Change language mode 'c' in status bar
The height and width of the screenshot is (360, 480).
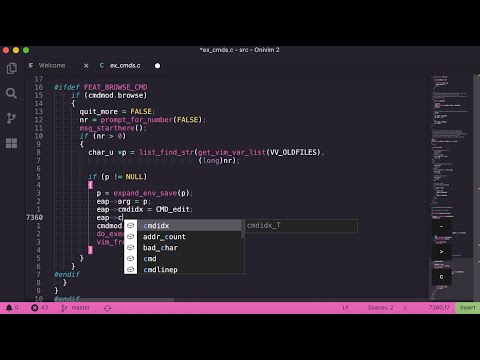pos(405,308)
